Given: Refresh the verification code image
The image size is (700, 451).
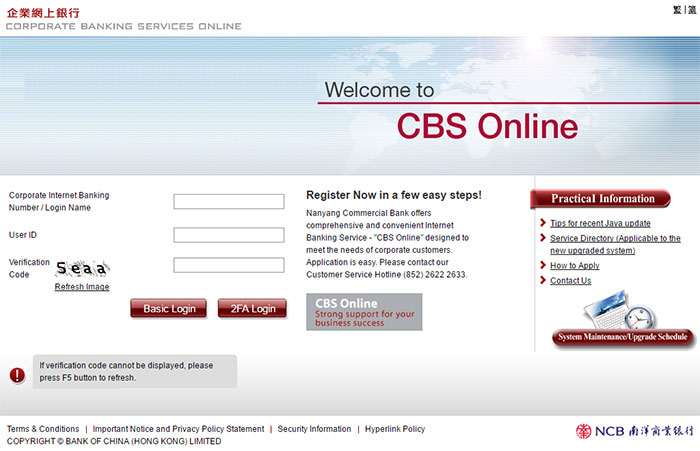Looking at the screenshot, I should coord(82,287).
